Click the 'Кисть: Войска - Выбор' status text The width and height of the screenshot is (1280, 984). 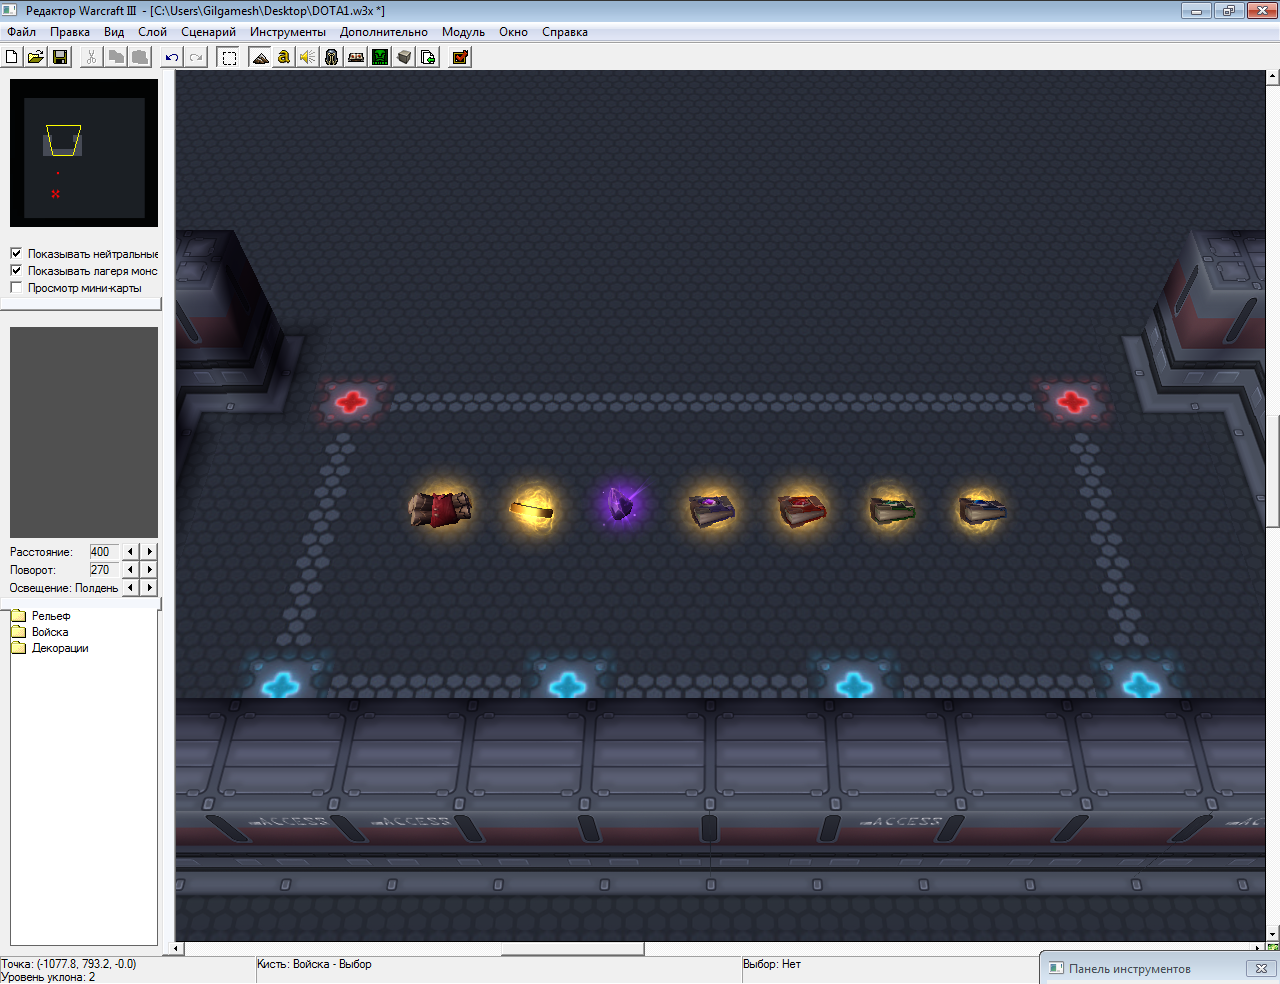coord(314,965)
